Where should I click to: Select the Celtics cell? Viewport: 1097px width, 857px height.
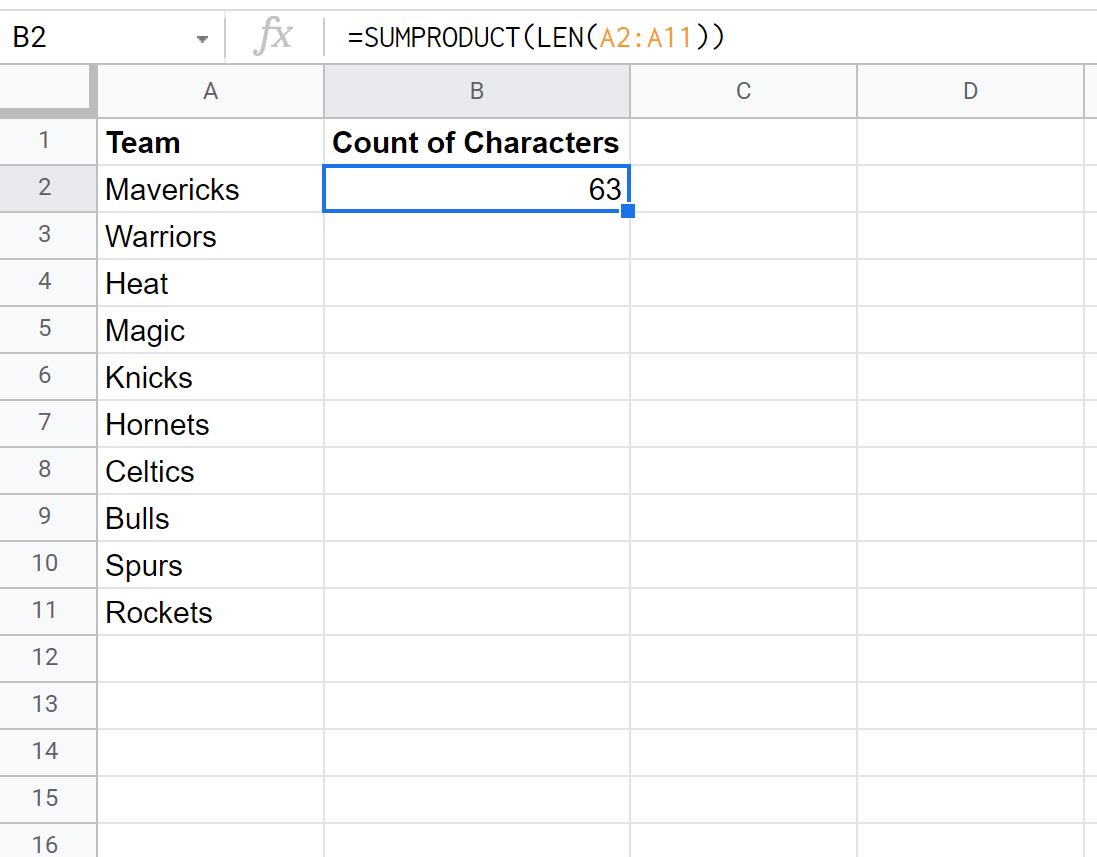pos(211,471)
